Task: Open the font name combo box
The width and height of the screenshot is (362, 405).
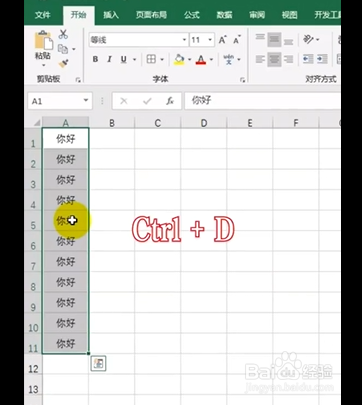Action: pyautogui.click(x=139, y=40)
